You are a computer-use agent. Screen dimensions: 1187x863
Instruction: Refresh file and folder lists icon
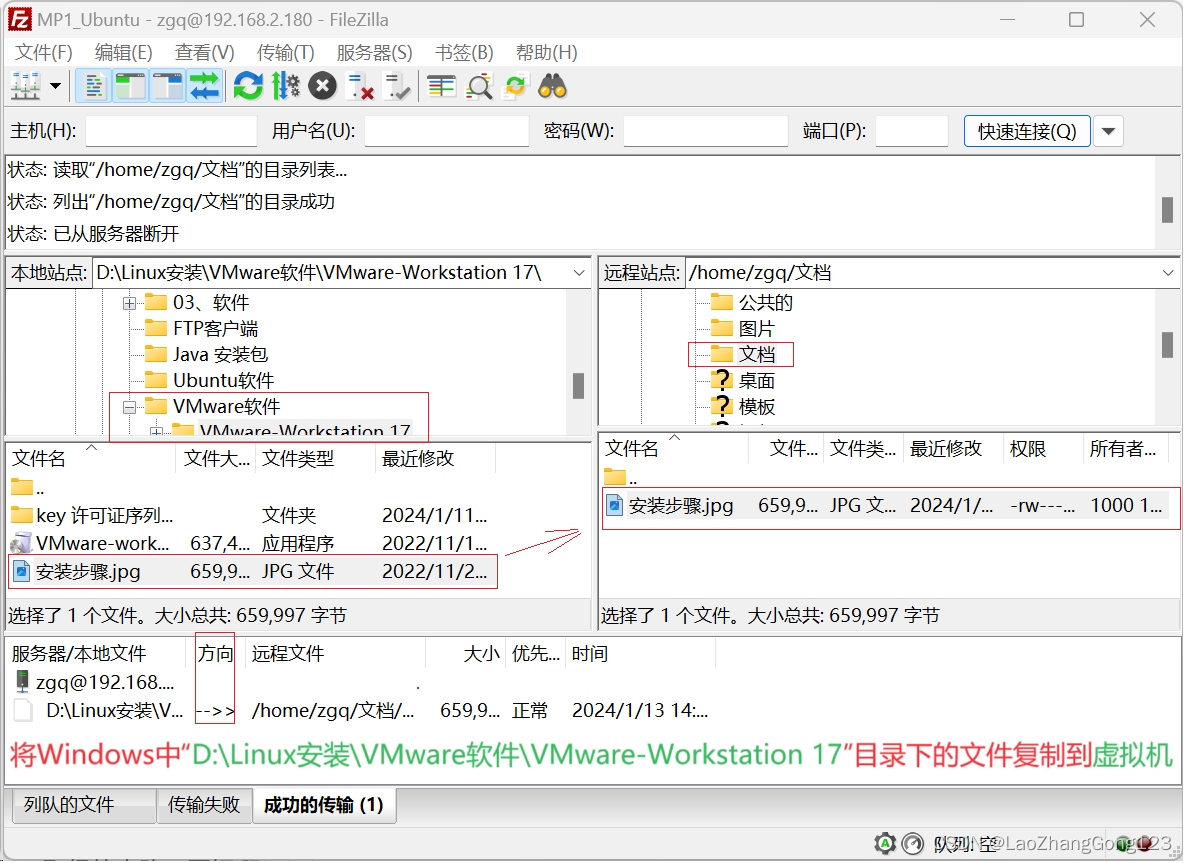248,86
